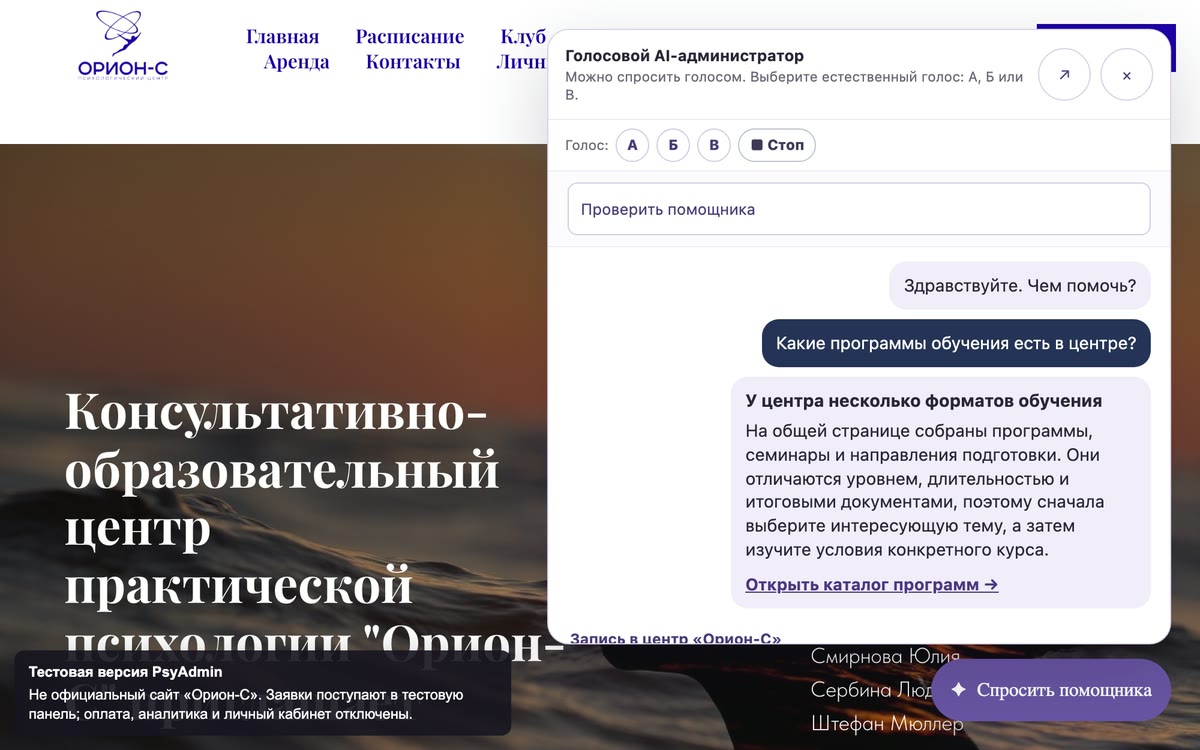Viewport: 1200px width, 750px height.
Task: Open the Клуб menu item
Action: pos(523,37)
